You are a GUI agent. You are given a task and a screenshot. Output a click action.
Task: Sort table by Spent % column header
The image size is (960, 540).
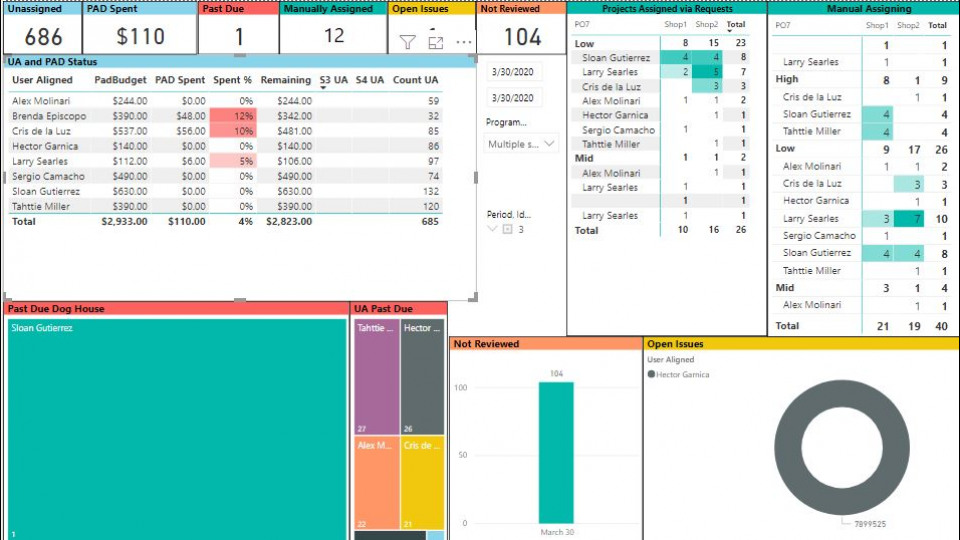coord(232,80)
